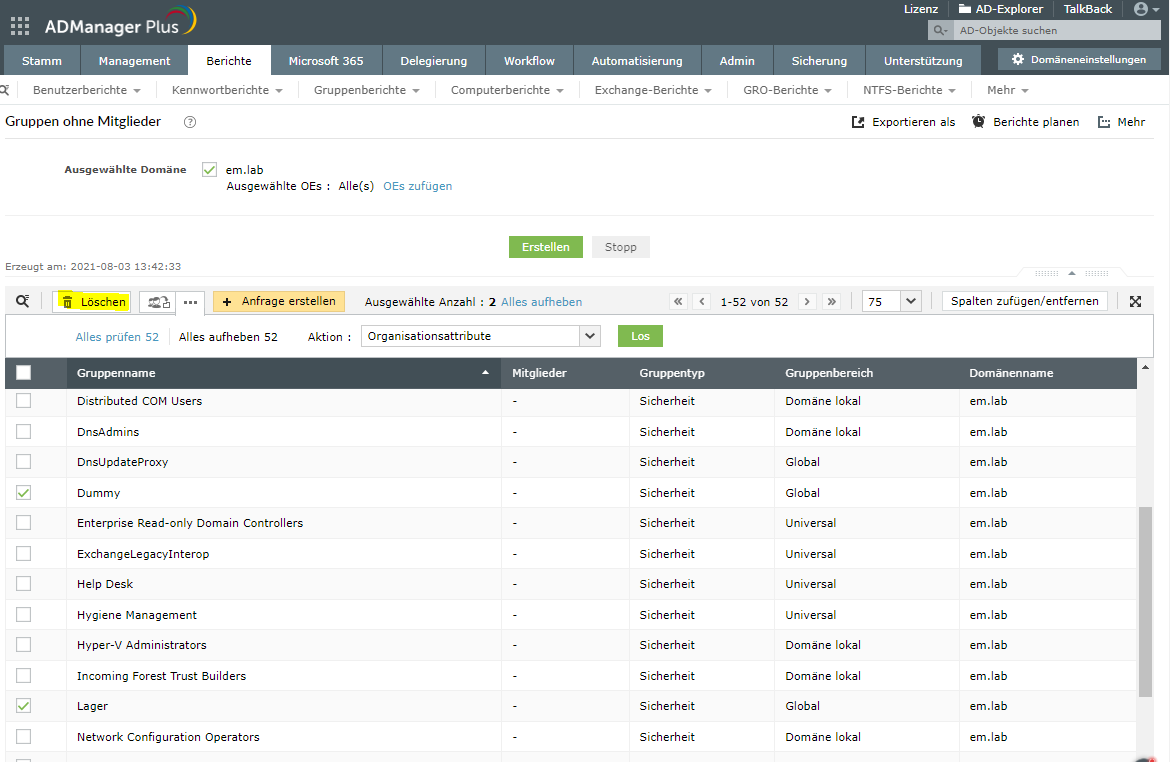Image resolution: width=1170 pixels, height=762 pixels.
Task: Focus the AD-Objekte suchen field
Action: [x=1057, y=31]
